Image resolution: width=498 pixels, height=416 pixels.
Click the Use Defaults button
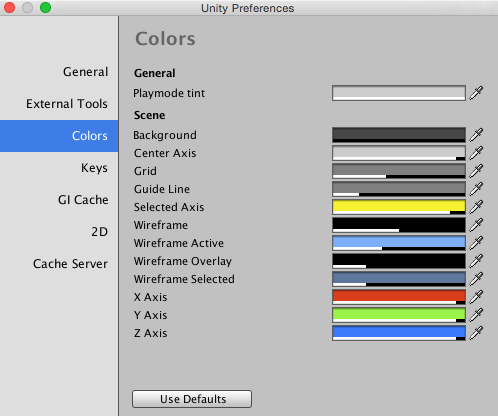click(x=192, y=399)
